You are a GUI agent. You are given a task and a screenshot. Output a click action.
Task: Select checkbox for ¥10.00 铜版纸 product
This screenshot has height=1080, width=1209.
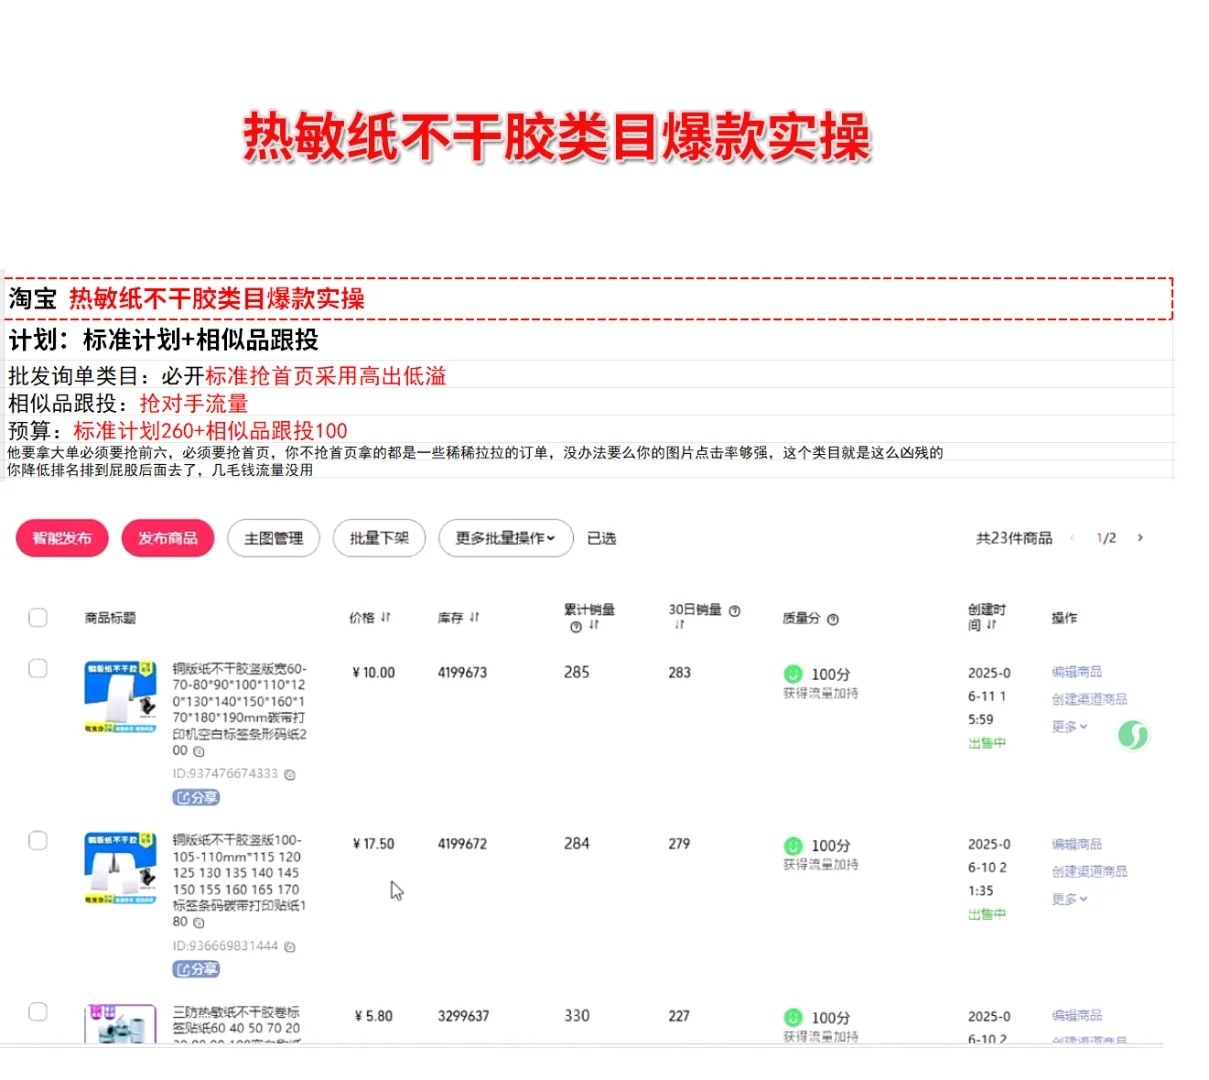pyautogui.click(x=38, y=668)
